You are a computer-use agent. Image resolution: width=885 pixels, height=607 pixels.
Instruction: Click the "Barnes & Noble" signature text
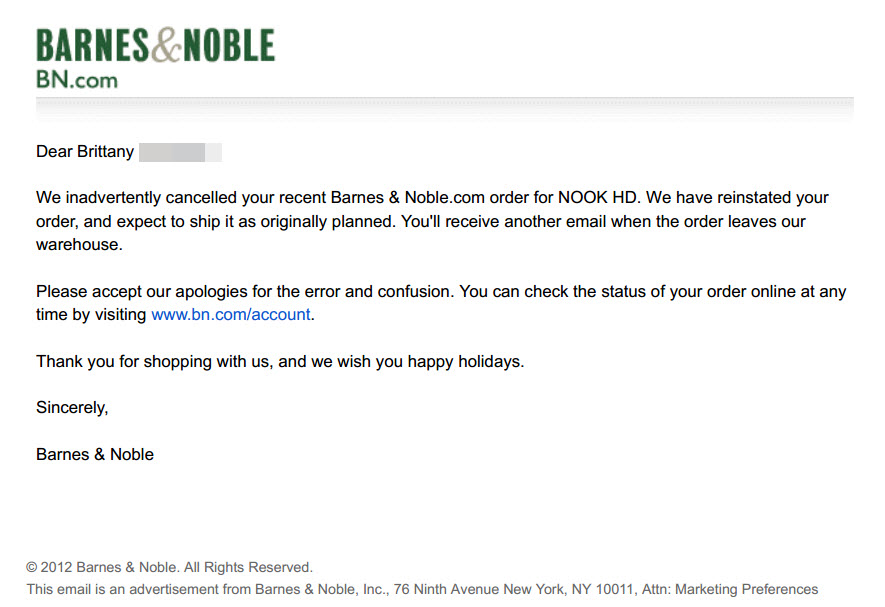tap(95, 455)
